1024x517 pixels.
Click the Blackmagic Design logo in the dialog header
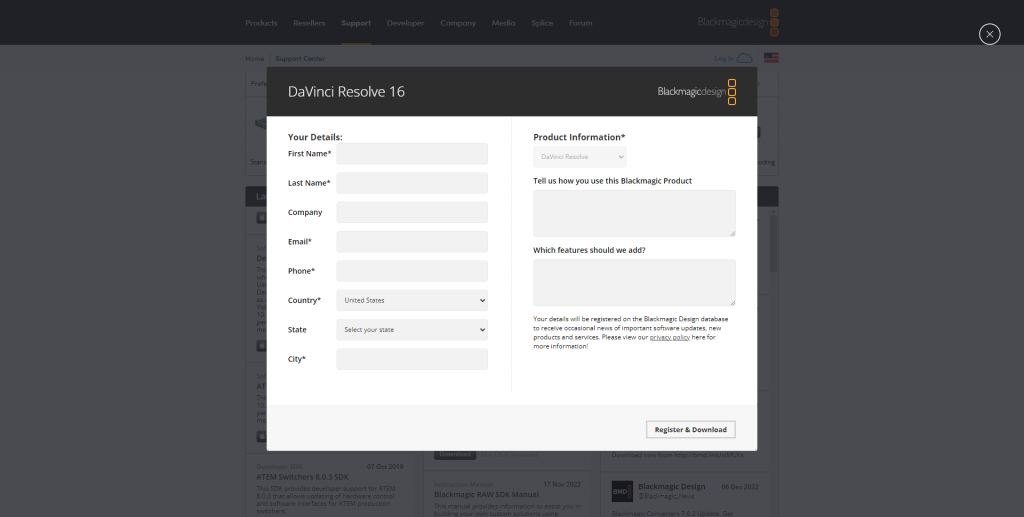697,92
